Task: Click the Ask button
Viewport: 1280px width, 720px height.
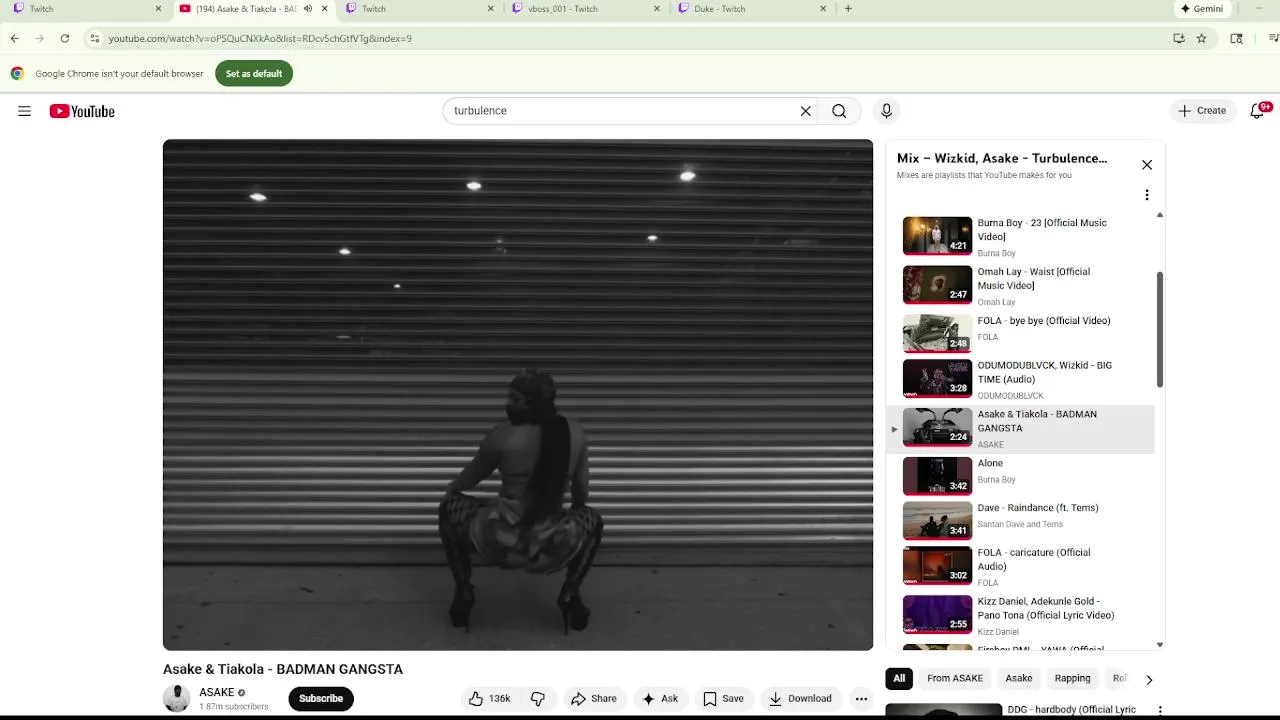Action: point(660,698)
